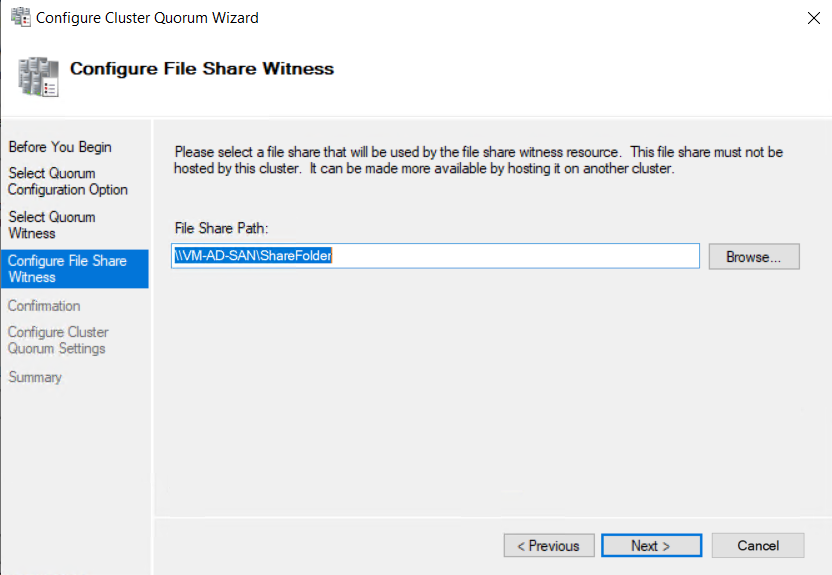This screenshot has width=832, height=575.
Task: Click the Summary step in sidebar
Action: point(35,377)
